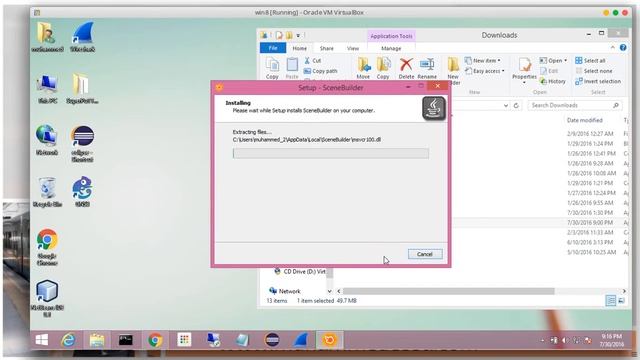Open Command Prompt from the taskbar
640x360 pixels.
coord(126,340)
